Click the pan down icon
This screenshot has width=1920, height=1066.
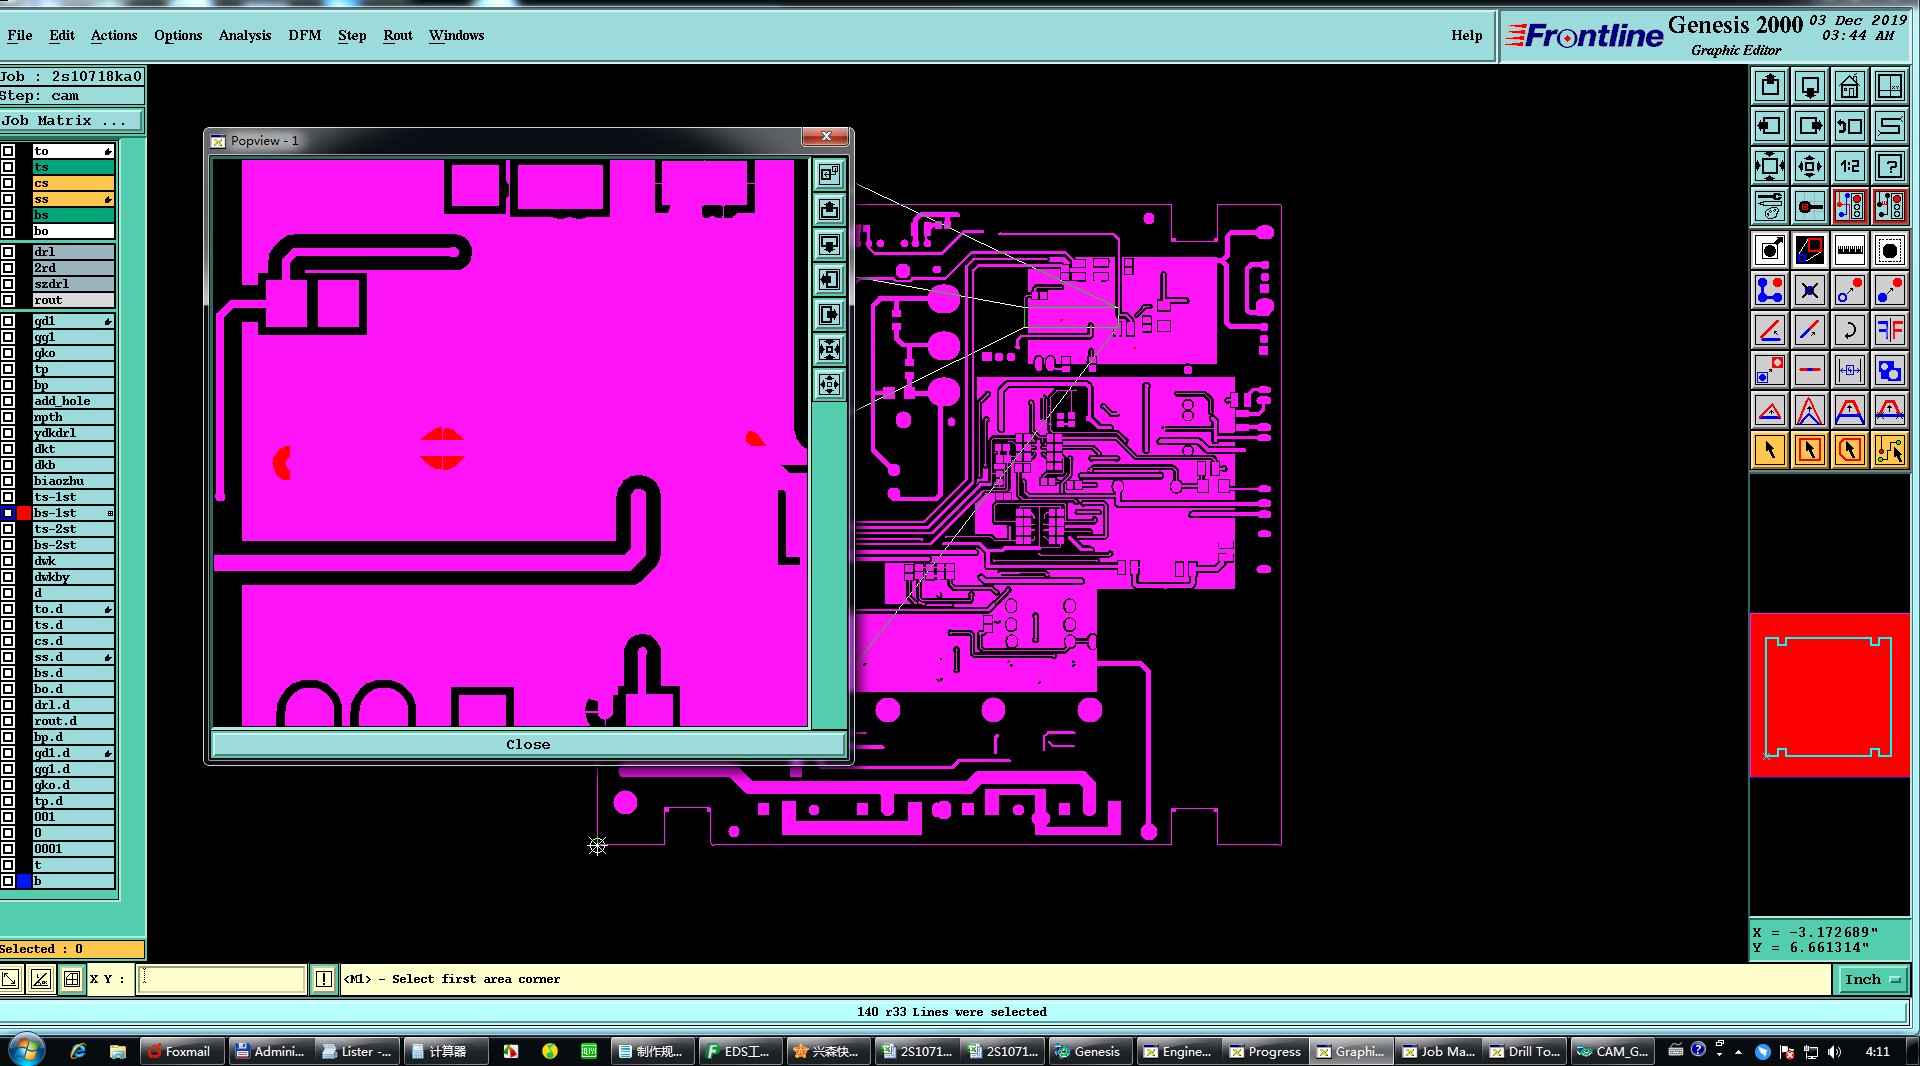point(1810,86)
